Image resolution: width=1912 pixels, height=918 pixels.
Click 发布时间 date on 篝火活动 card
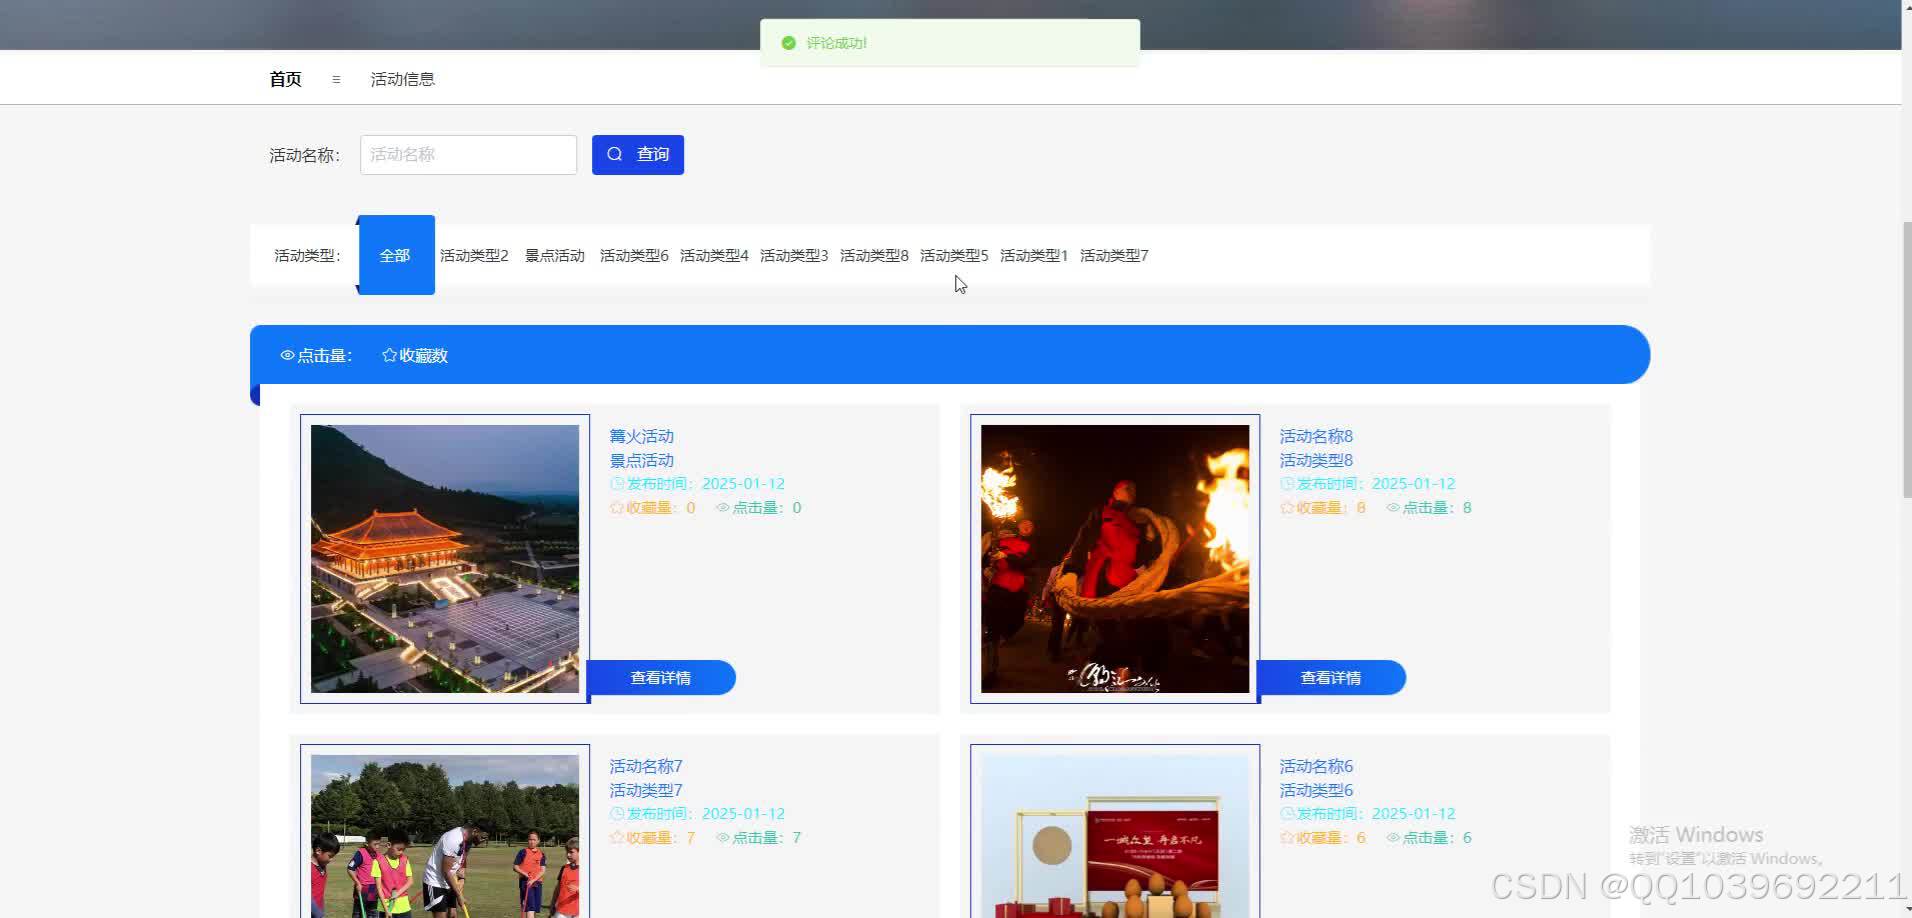[x=698, y=484]
